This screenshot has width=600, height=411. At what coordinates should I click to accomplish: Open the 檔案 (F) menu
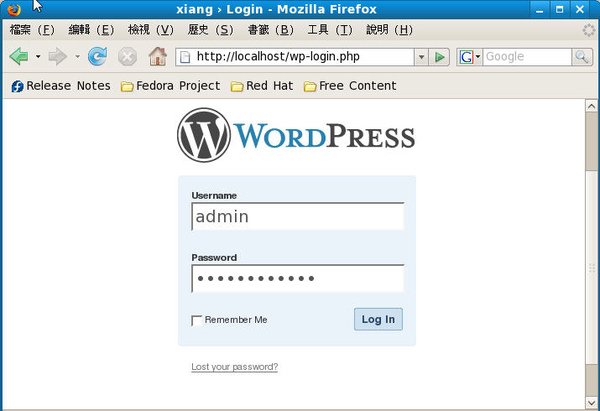coord(32,30)
